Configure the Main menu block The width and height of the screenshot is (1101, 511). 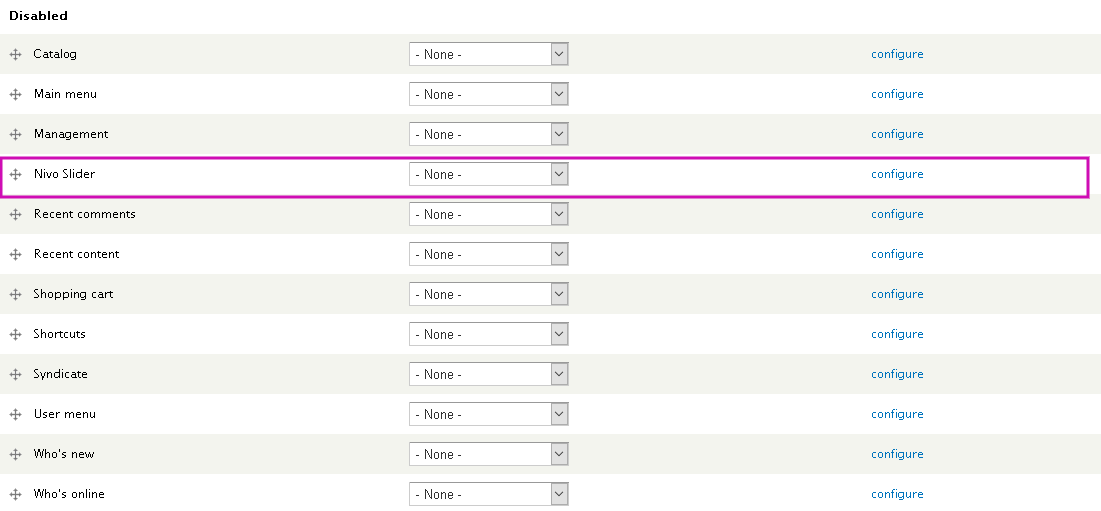click(x=897, y=94)
